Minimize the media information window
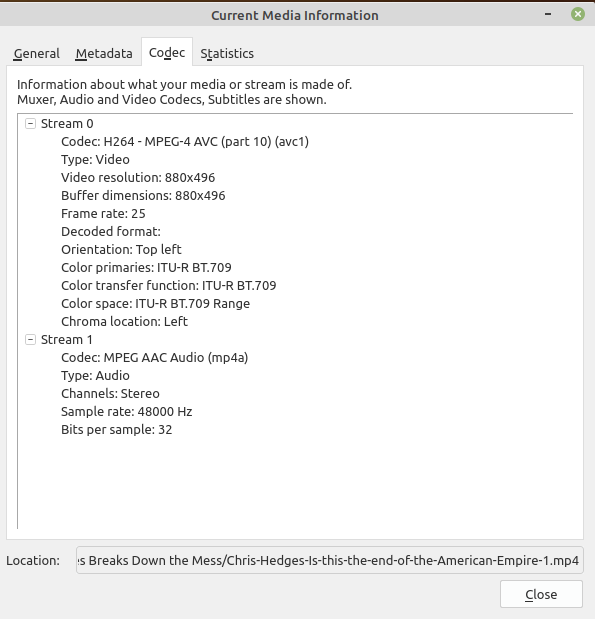Viewport: 595px width, 619px height. pos(548,14)
